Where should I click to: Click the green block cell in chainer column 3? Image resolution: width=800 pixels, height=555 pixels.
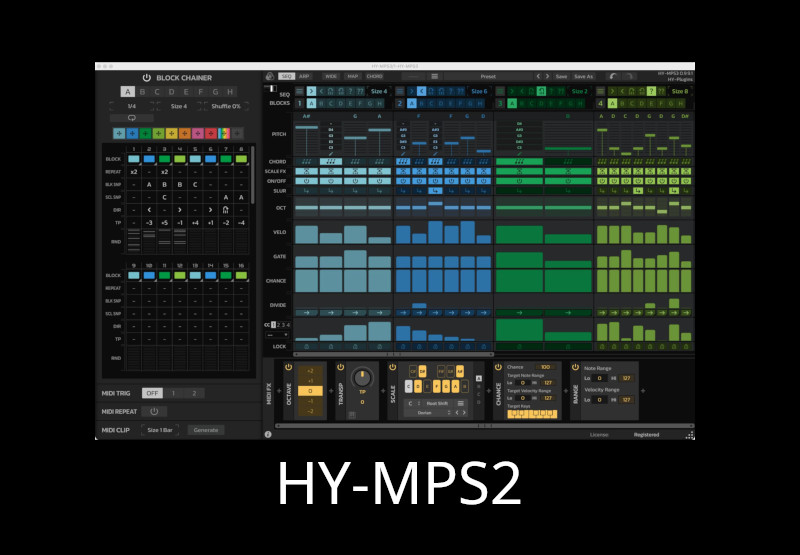tap(164, 159)
